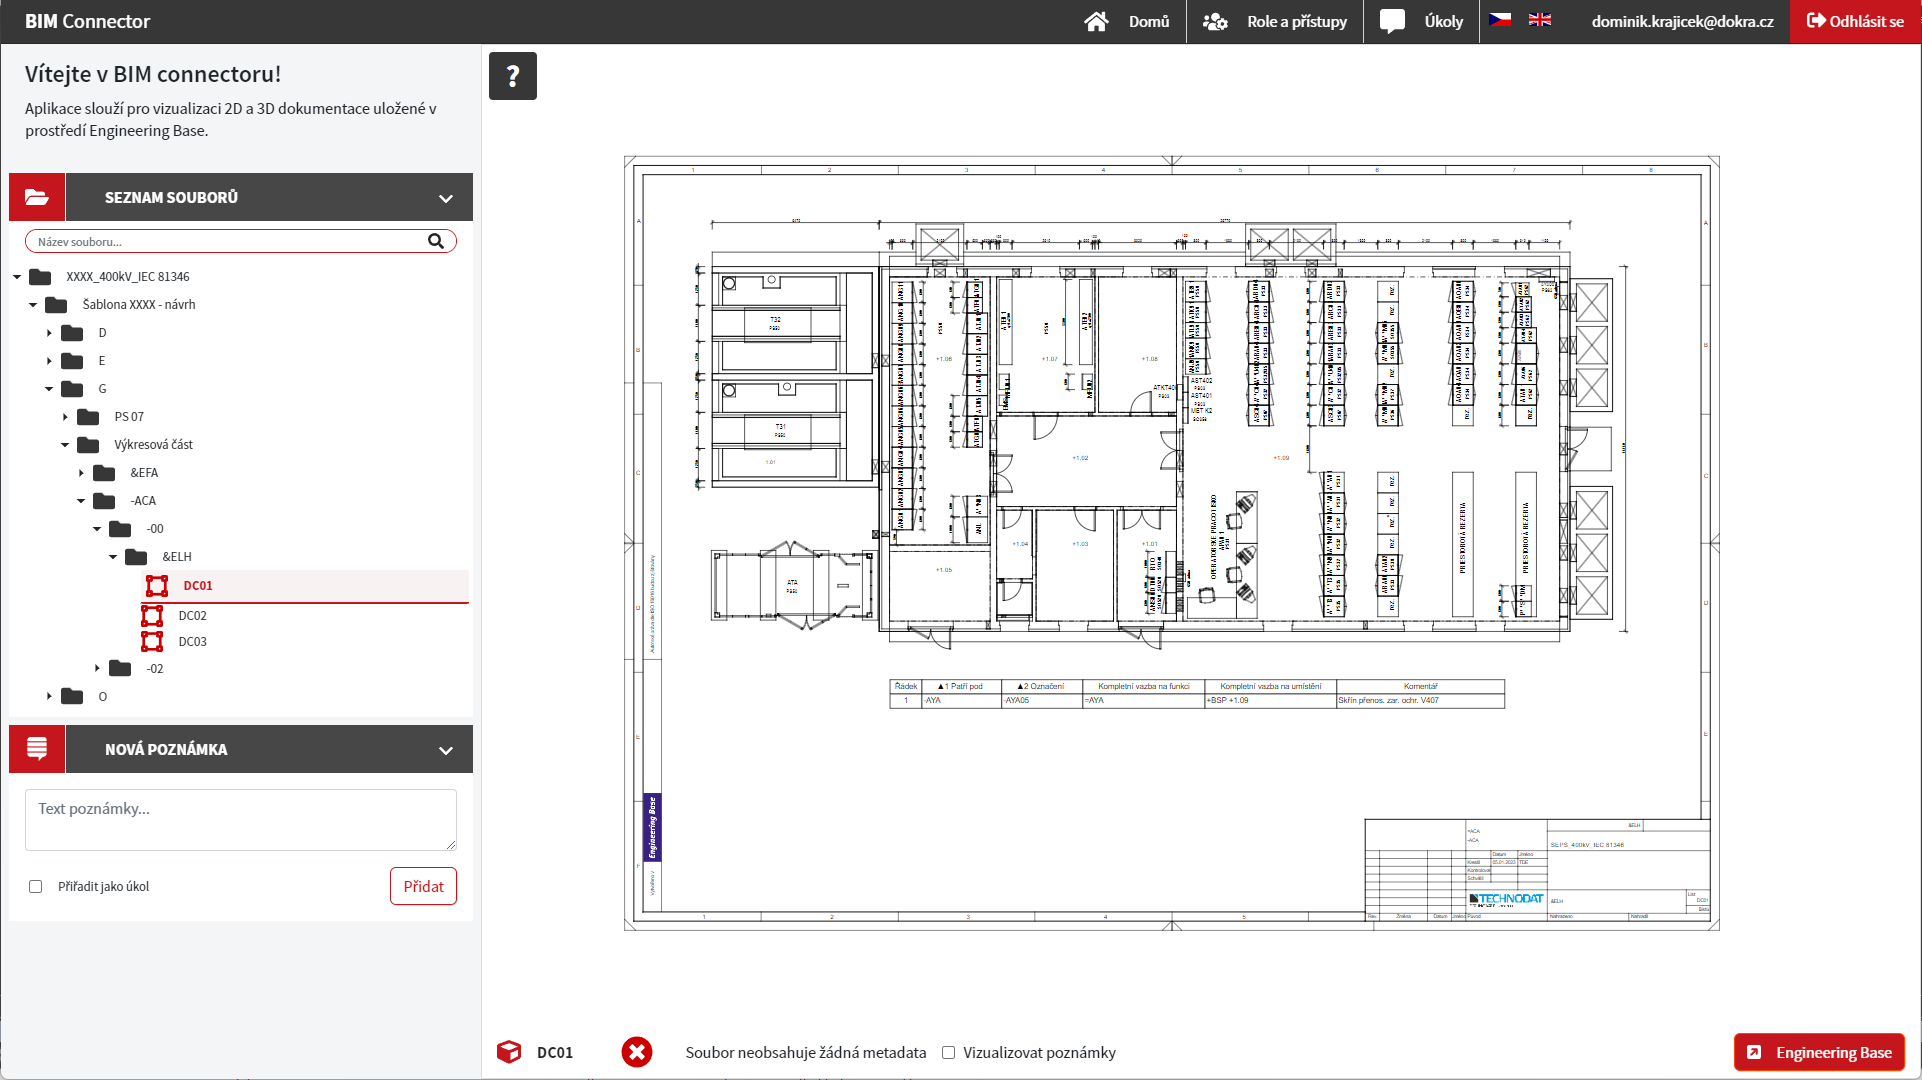Click the -00 folder label
Screen dimensions: 1922x1080
pos(155,529)
